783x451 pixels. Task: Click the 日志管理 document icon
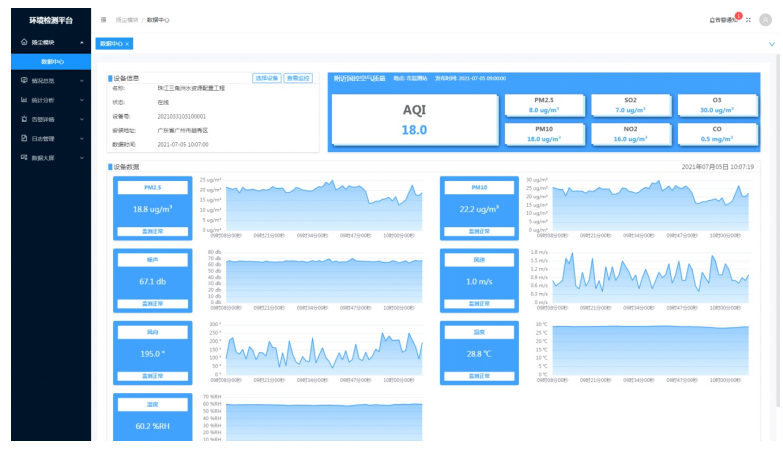coord(24,138)
